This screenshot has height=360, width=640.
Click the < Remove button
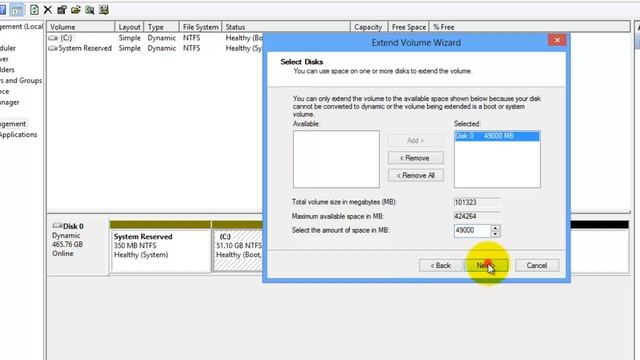[416, 158]
